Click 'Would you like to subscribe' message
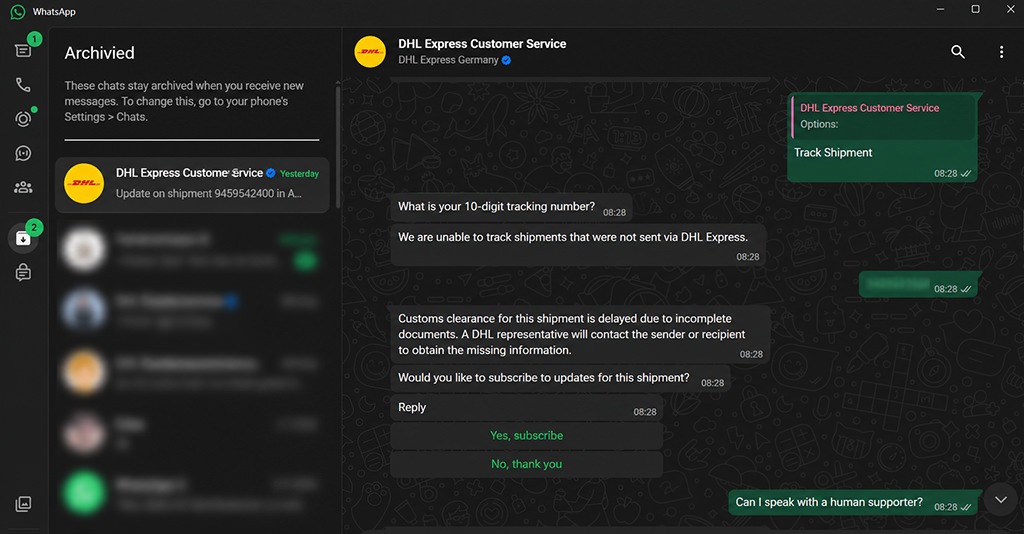 click(x=560, y=379)
